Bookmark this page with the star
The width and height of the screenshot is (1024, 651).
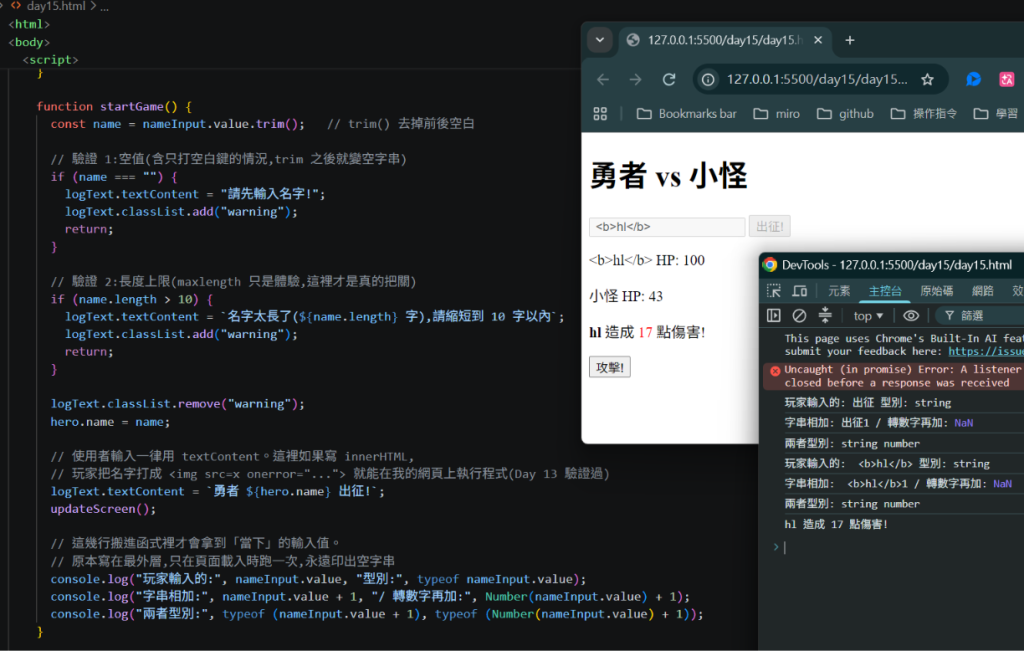[x=927, y=80]
